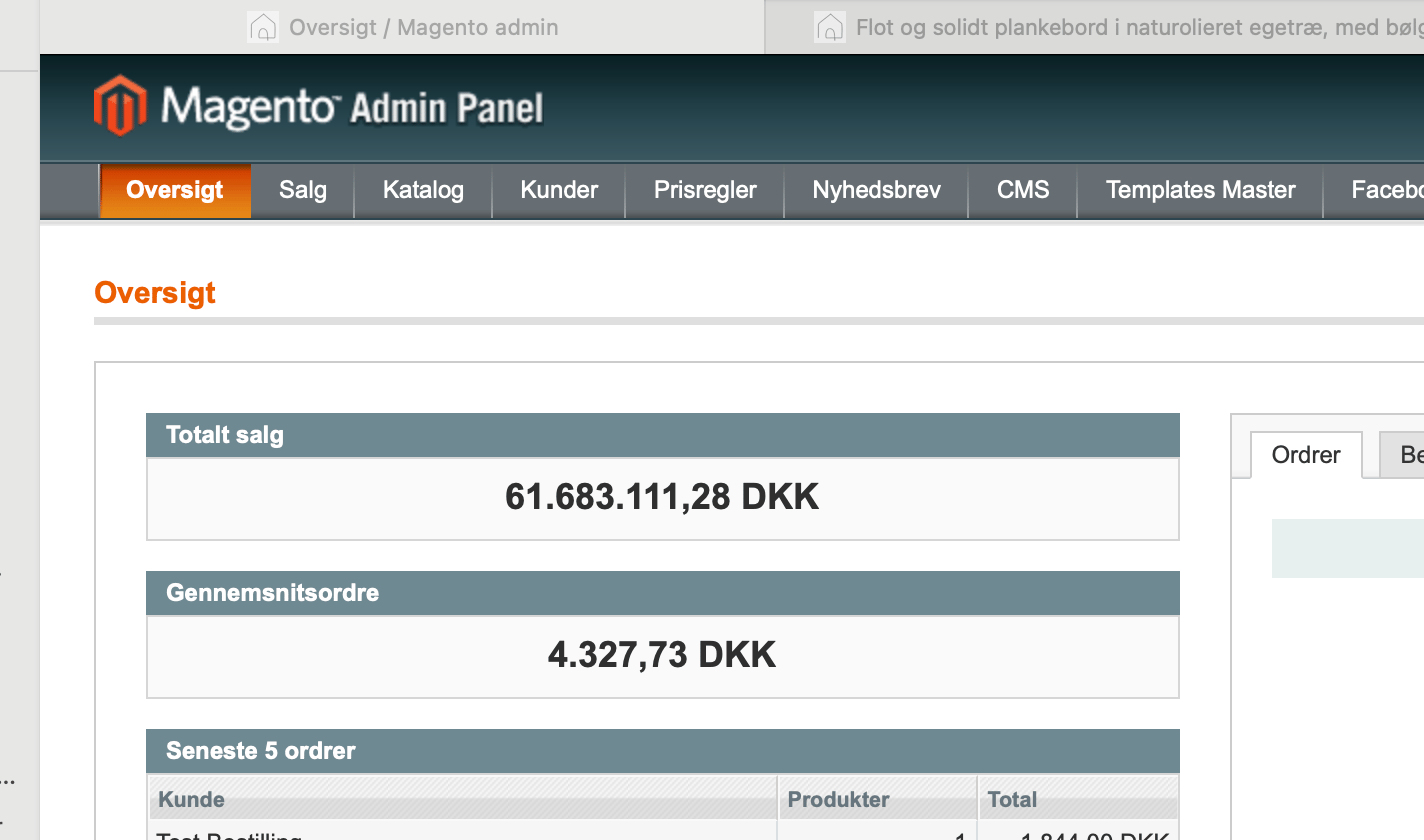The image size is (1424, 840).
Task: Select the cut-off tab next to Ordrer
Action: tap(1404, 455)
